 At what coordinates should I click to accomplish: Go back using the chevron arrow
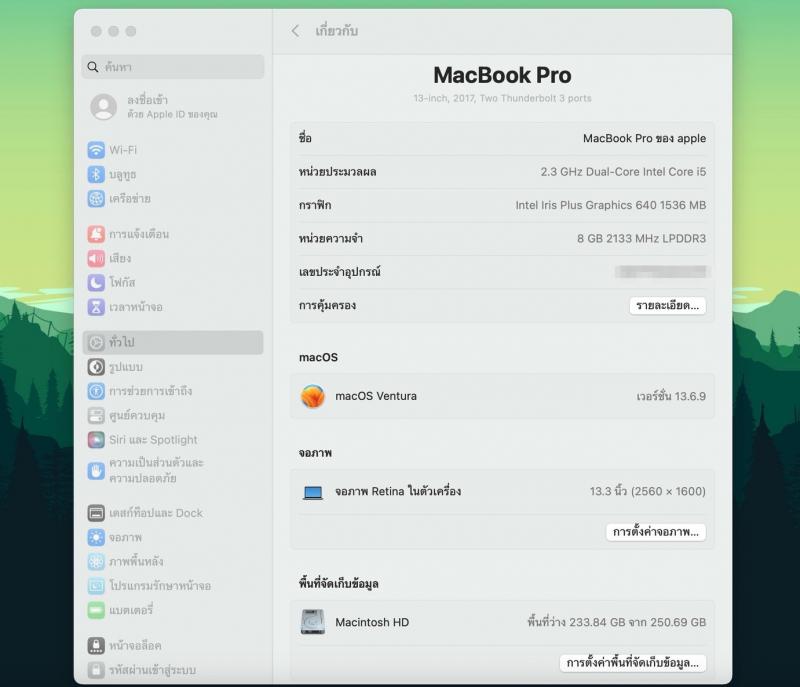pyautogui.click(x=295, y=31)
